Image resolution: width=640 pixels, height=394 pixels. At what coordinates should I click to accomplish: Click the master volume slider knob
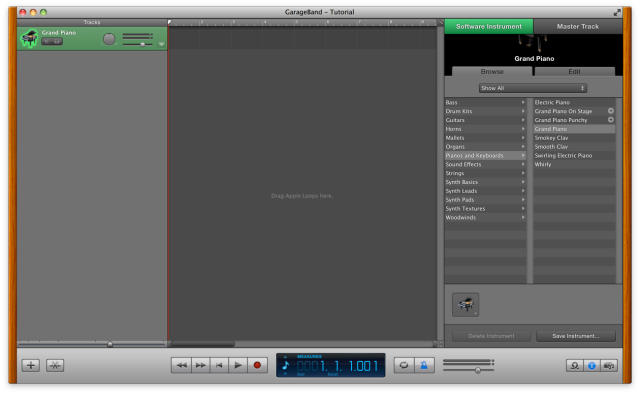478,370
